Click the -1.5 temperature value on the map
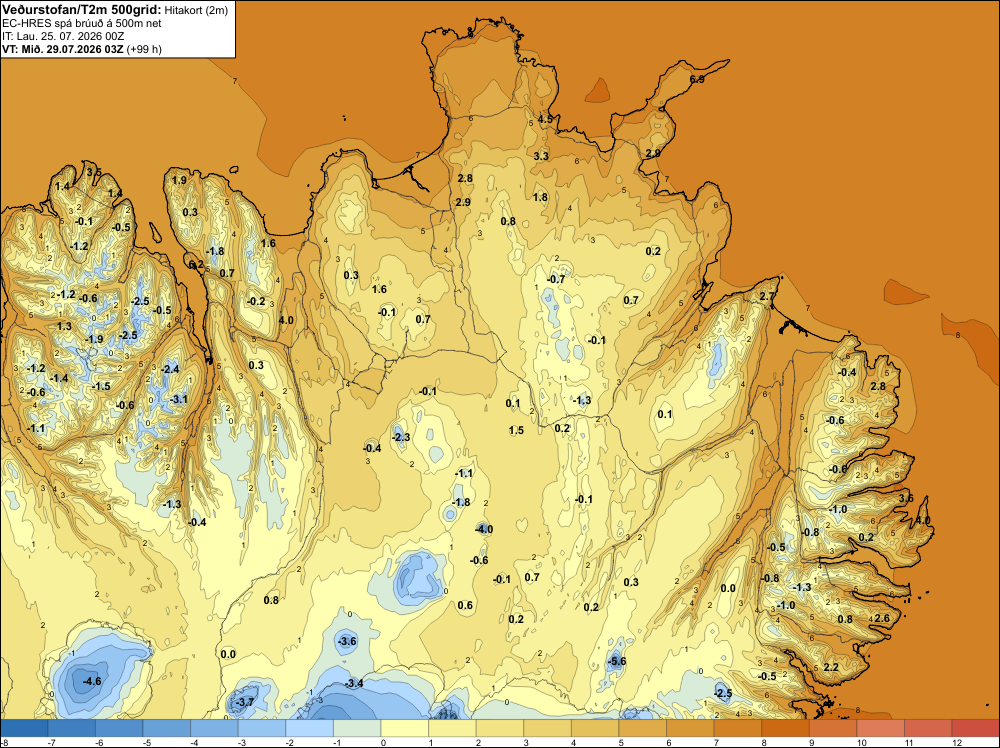Image resolution: width=1000 pixels, height=748 pixels. click(x=101, y=386)
